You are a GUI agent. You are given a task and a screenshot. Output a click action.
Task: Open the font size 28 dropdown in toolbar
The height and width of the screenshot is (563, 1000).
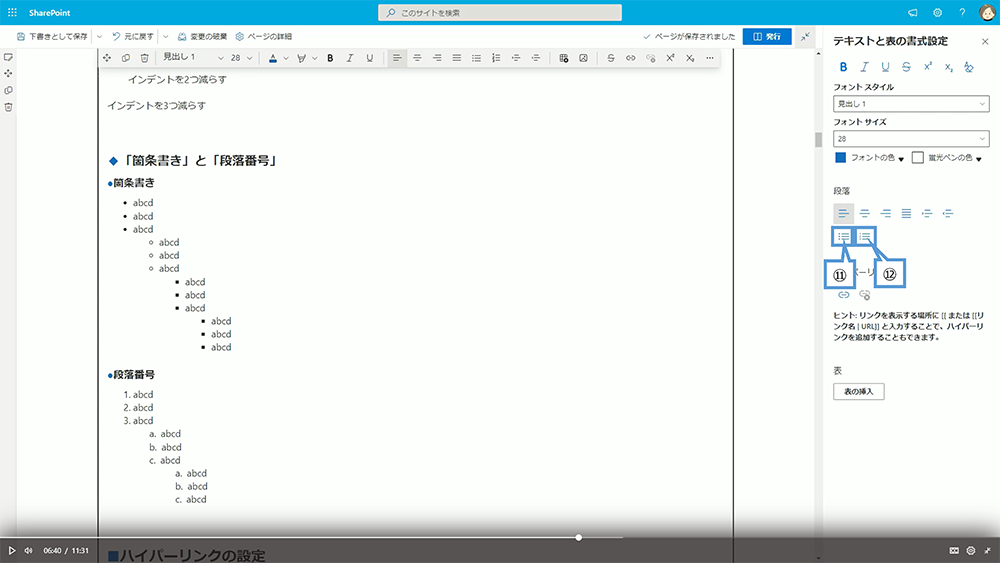241,58
